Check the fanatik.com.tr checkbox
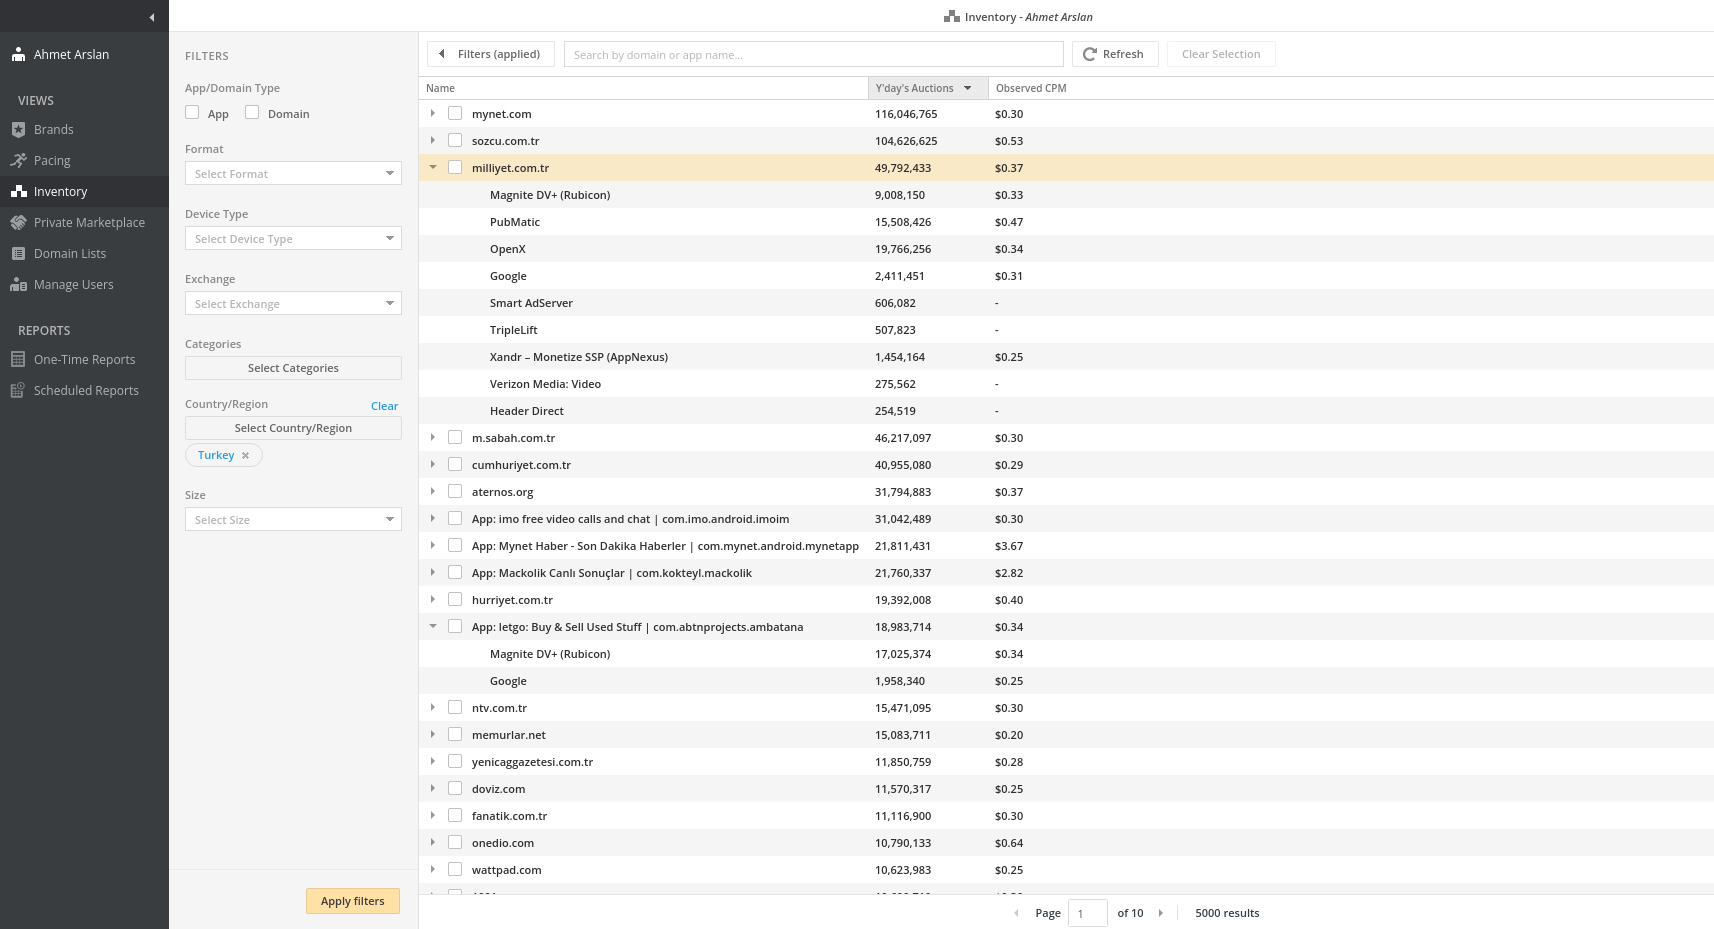This screenshot has width=1714, height=929. (455, 815)
